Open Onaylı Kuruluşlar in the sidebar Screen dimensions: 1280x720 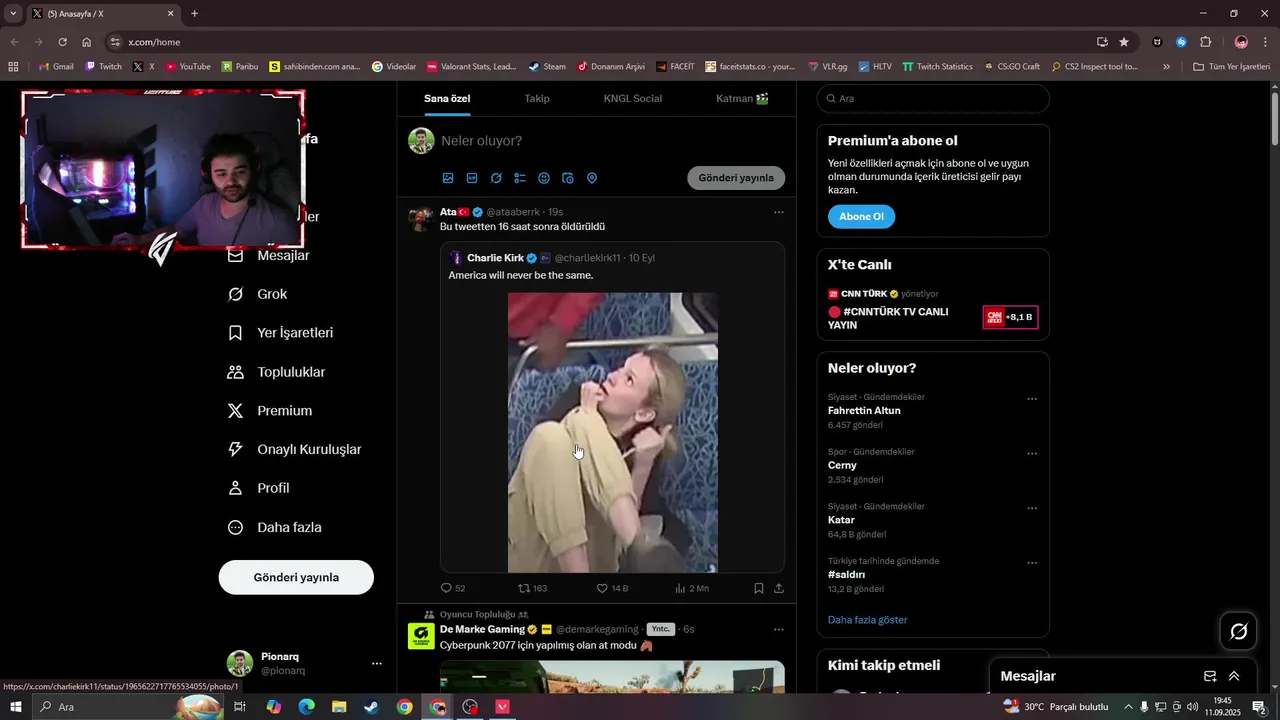[295, 450]
